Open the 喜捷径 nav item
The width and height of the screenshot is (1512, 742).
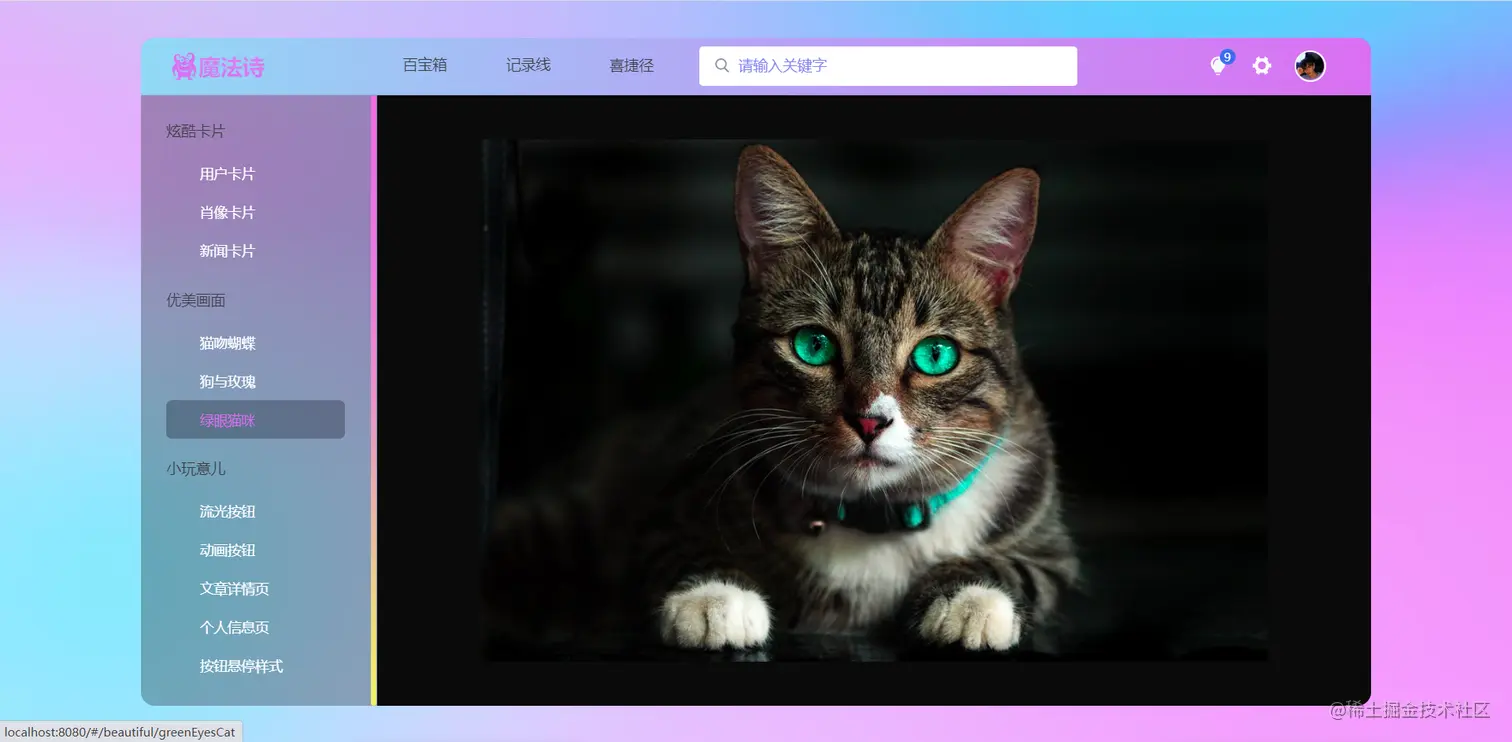coord(632,65)
